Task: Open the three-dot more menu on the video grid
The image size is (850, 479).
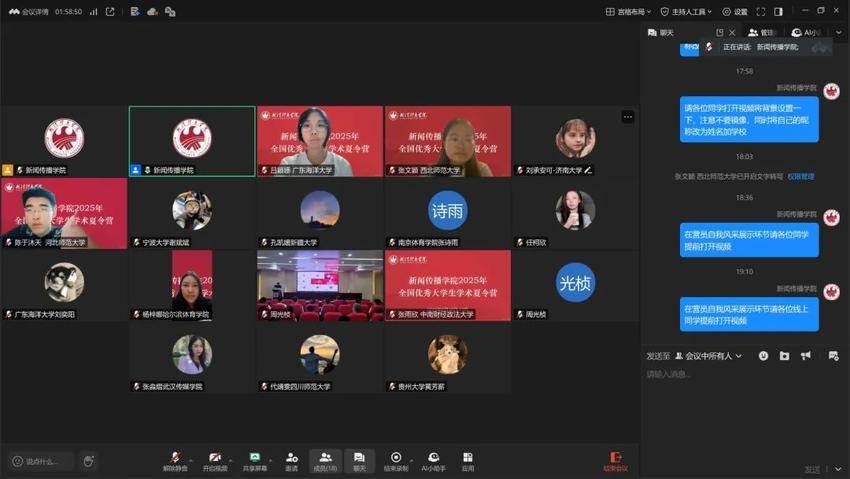Action: click(x=628, y=116)
